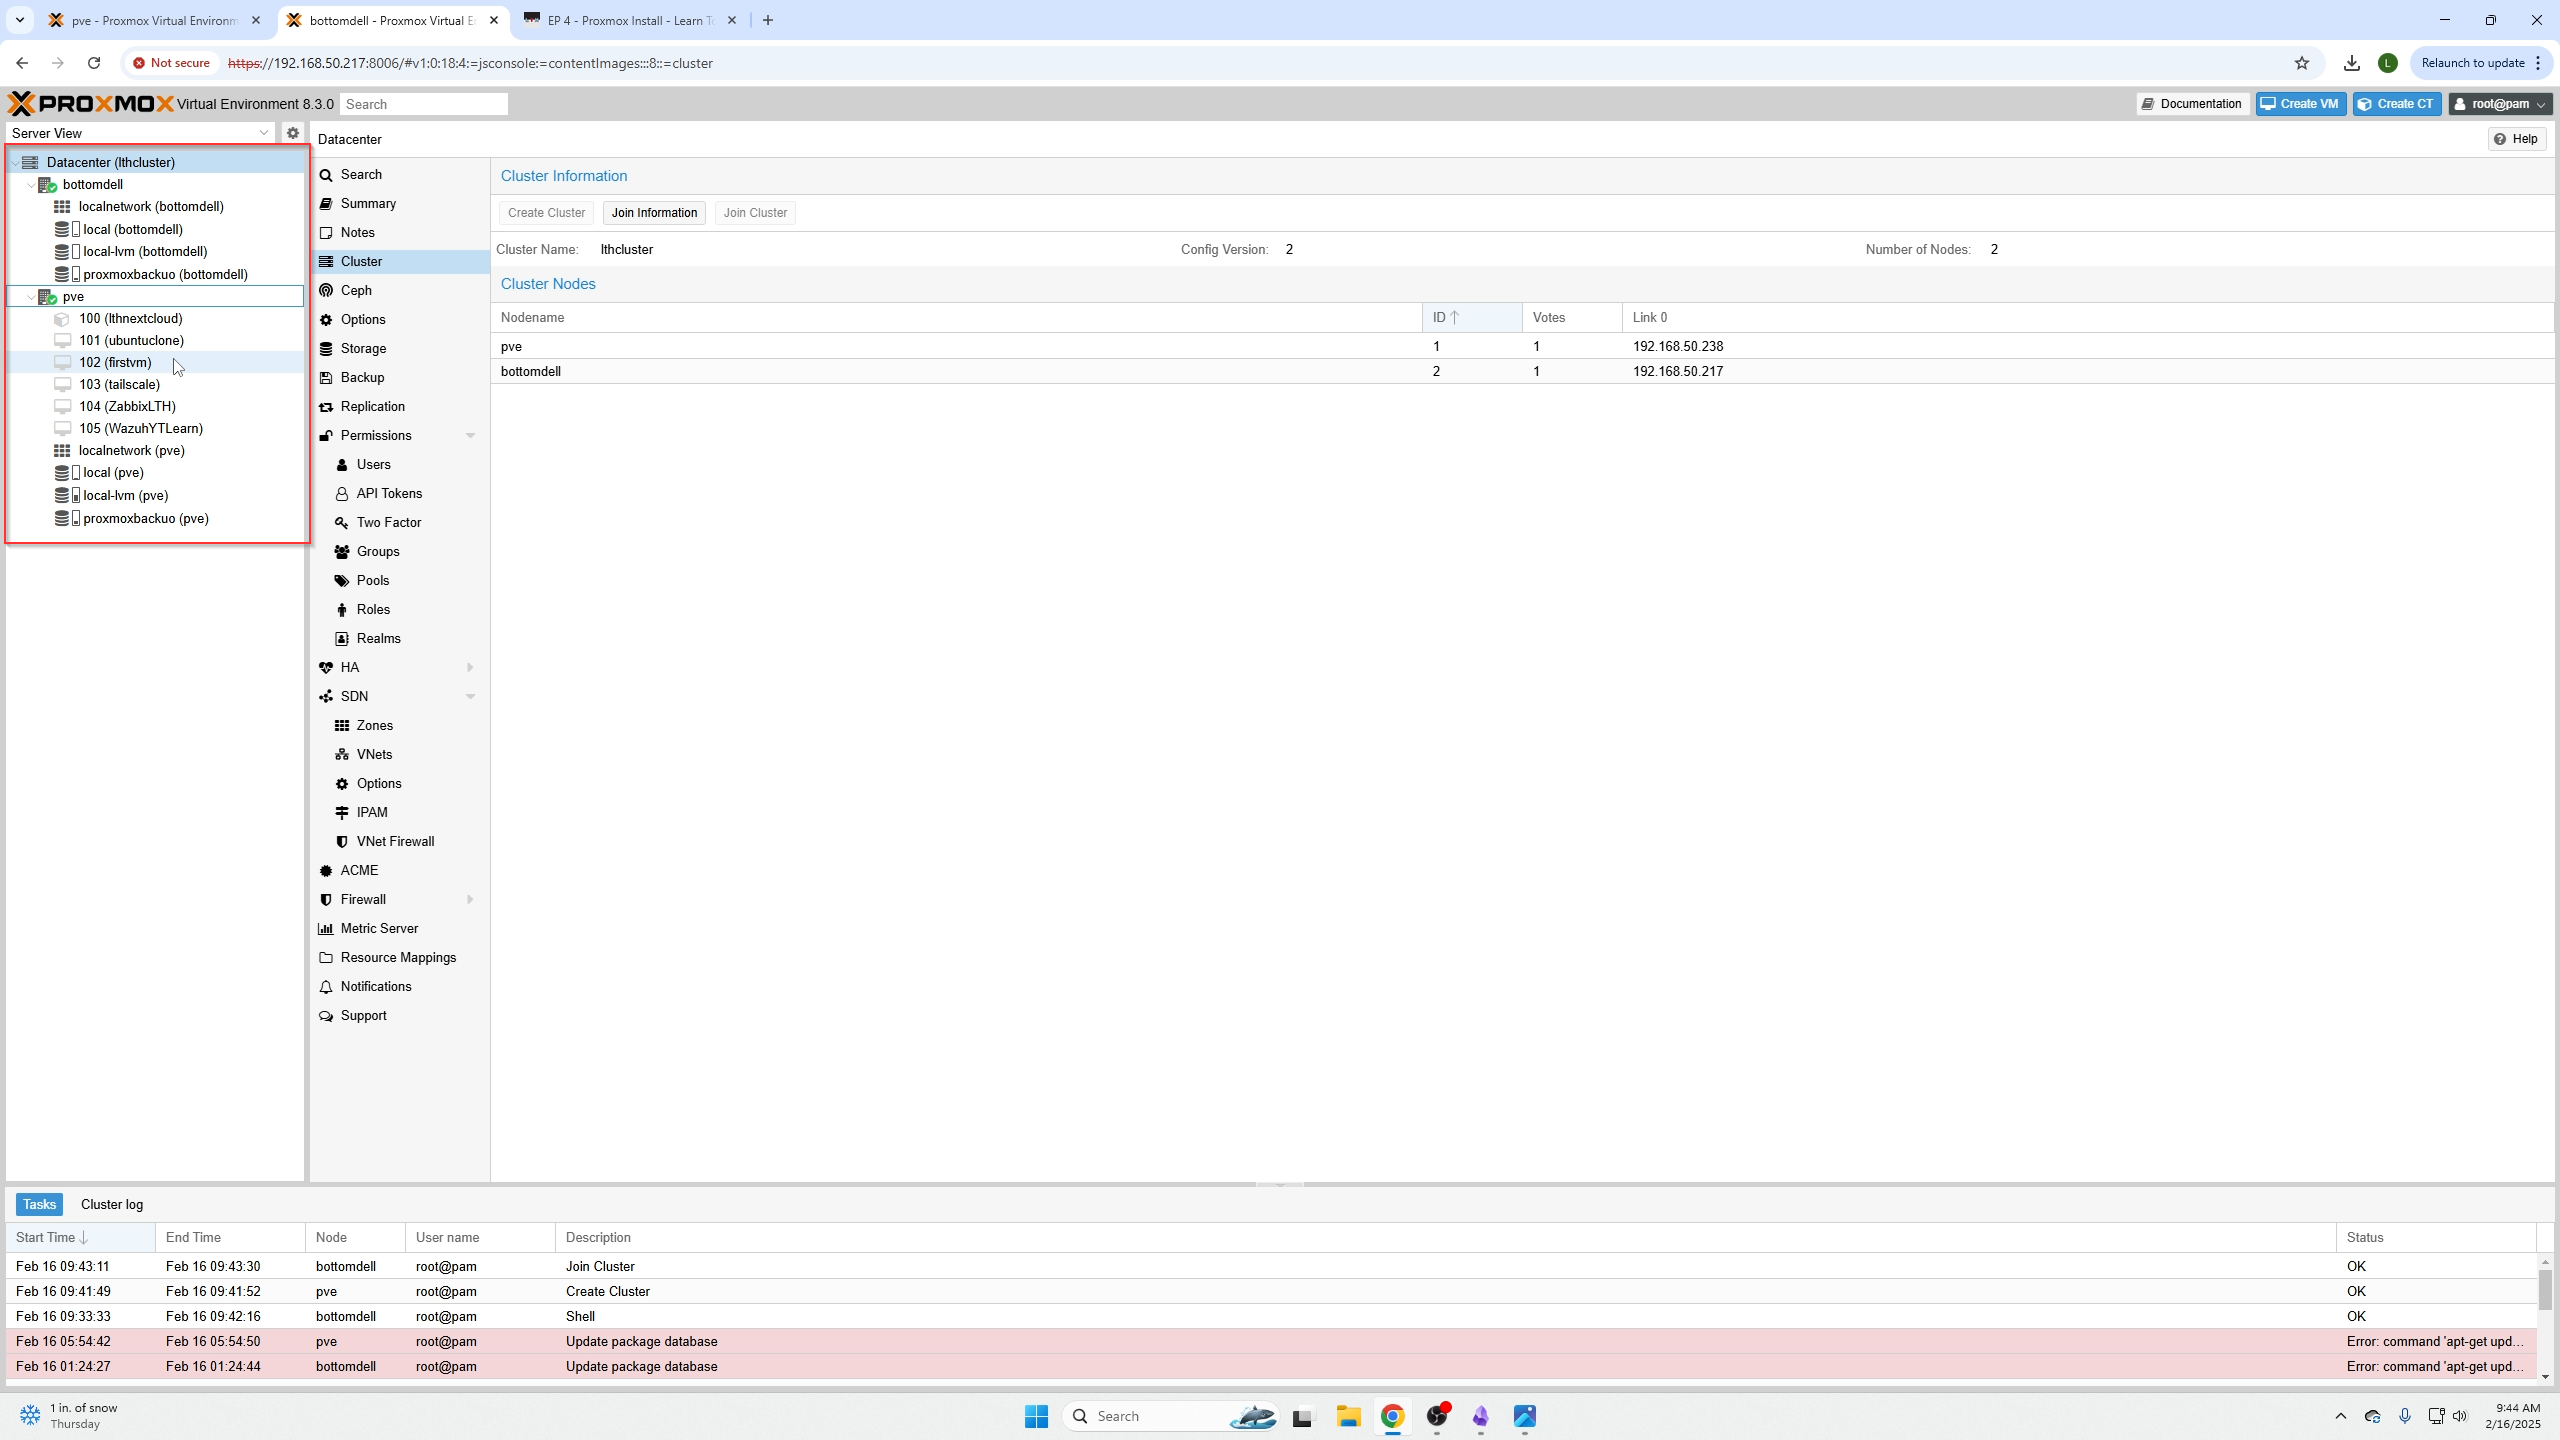Open the root@pam user dropdown
Image resolution: width=2560 pixels, height=1440 pixels.
click(2500, 104)
